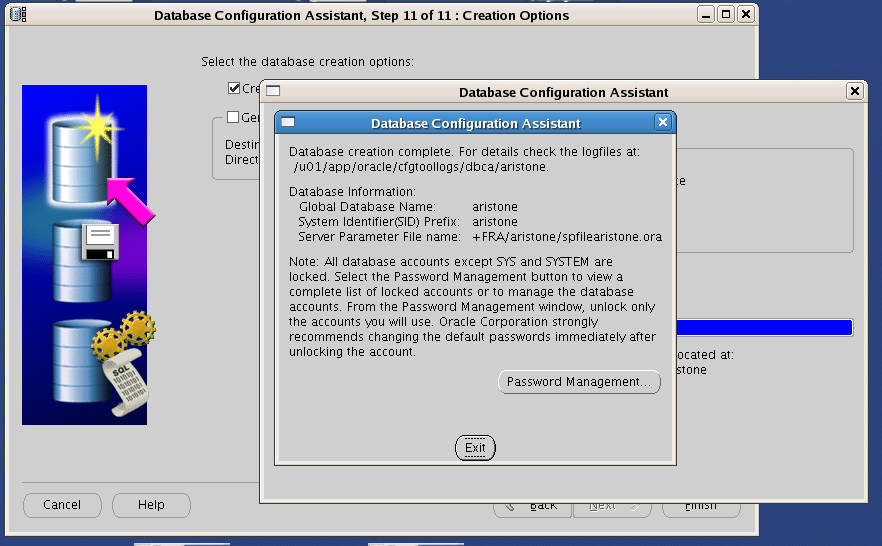The height and width of the screenshot is (546, 882).
Task: Click the blue progress bar in middle dialog
Action: 764,328
